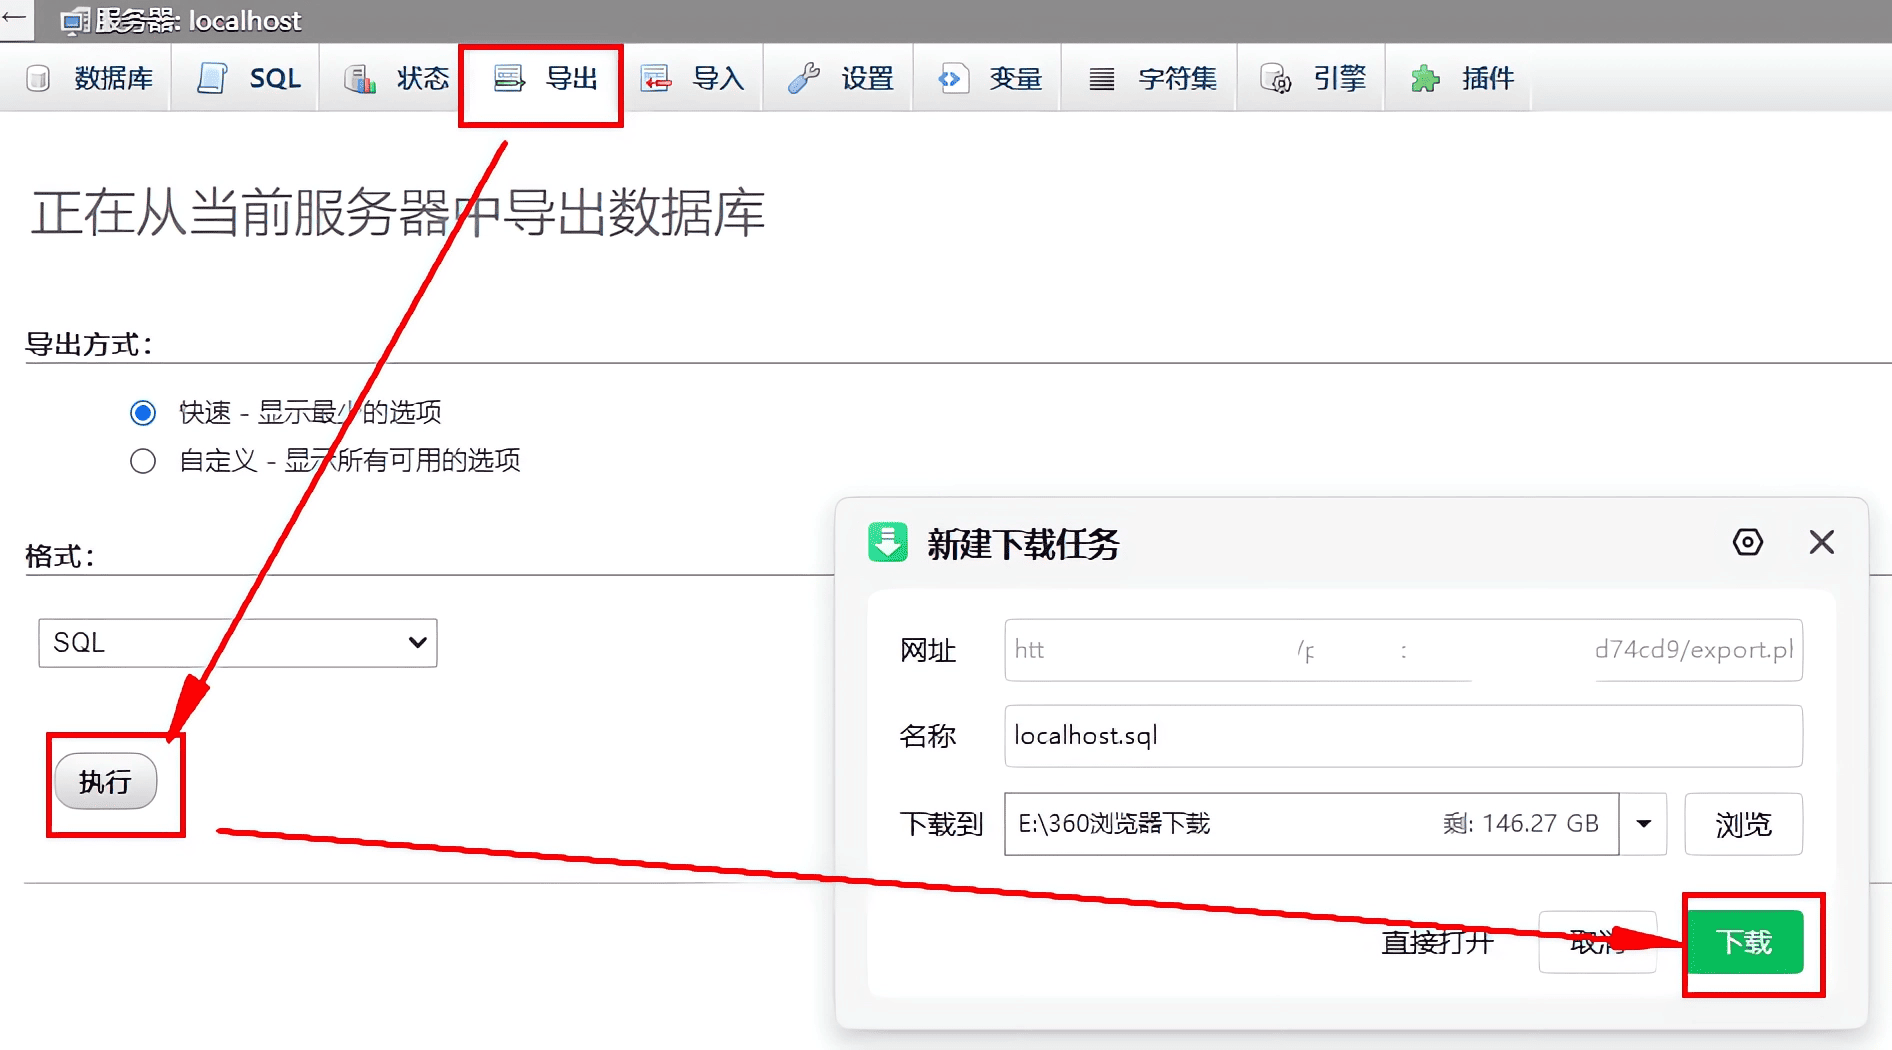This screenshot has width=1892, height=1050.
Task: Click the status chart icon
Action: 359,78
